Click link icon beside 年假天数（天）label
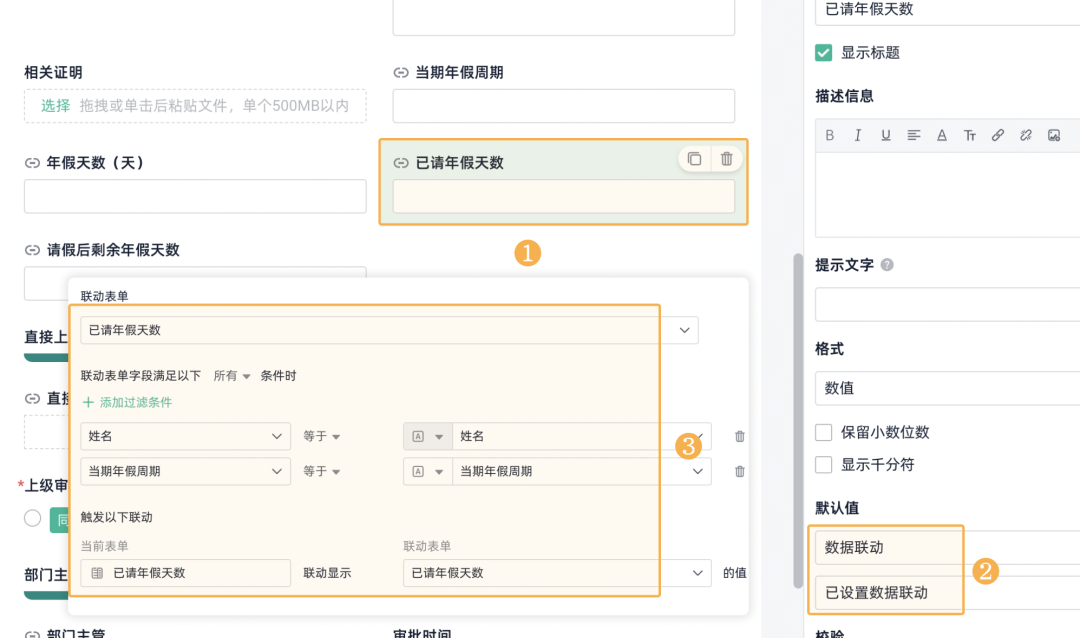 pos(32,163)
